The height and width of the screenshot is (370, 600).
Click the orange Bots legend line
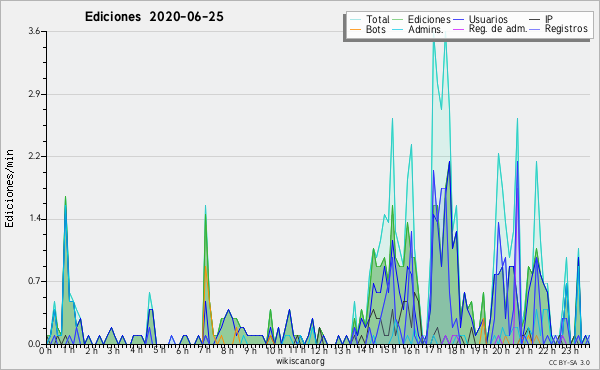(x=355, y=29)
